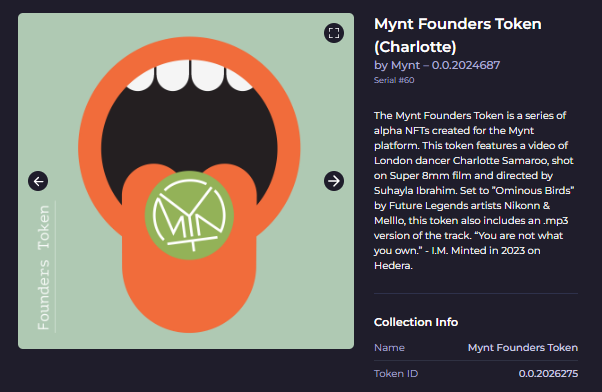The image size is (602, 392).
Task: Advance to the next NFT image
Action: (334, 181)
